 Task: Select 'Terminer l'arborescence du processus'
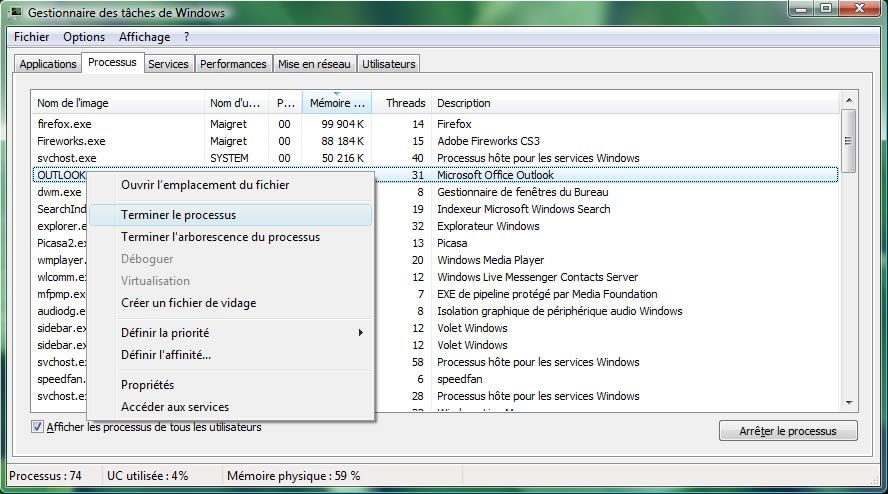click(x=232, y=237)
